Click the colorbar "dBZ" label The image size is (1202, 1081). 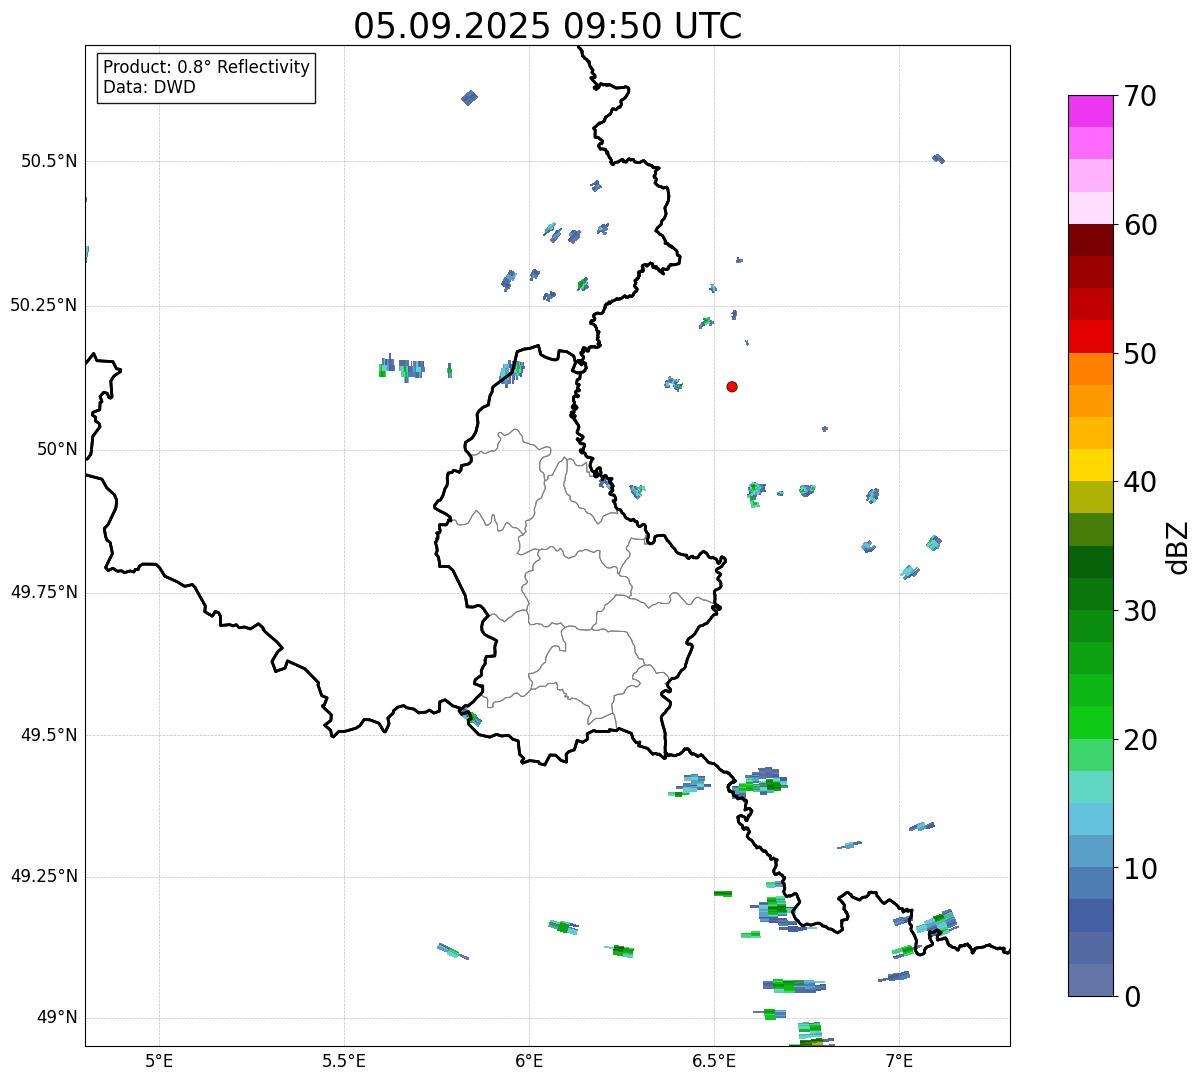tap(1178, 546)
